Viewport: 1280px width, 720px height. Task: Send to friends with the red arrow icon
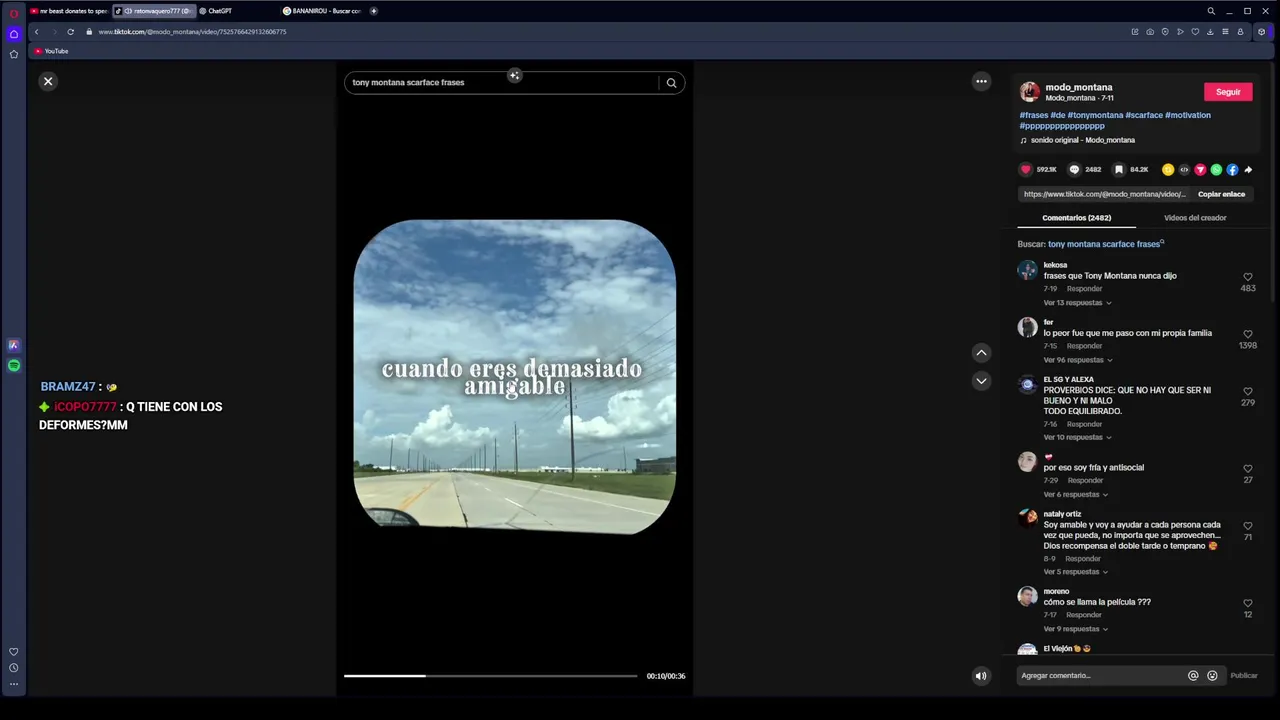[x=1200, y=170]
